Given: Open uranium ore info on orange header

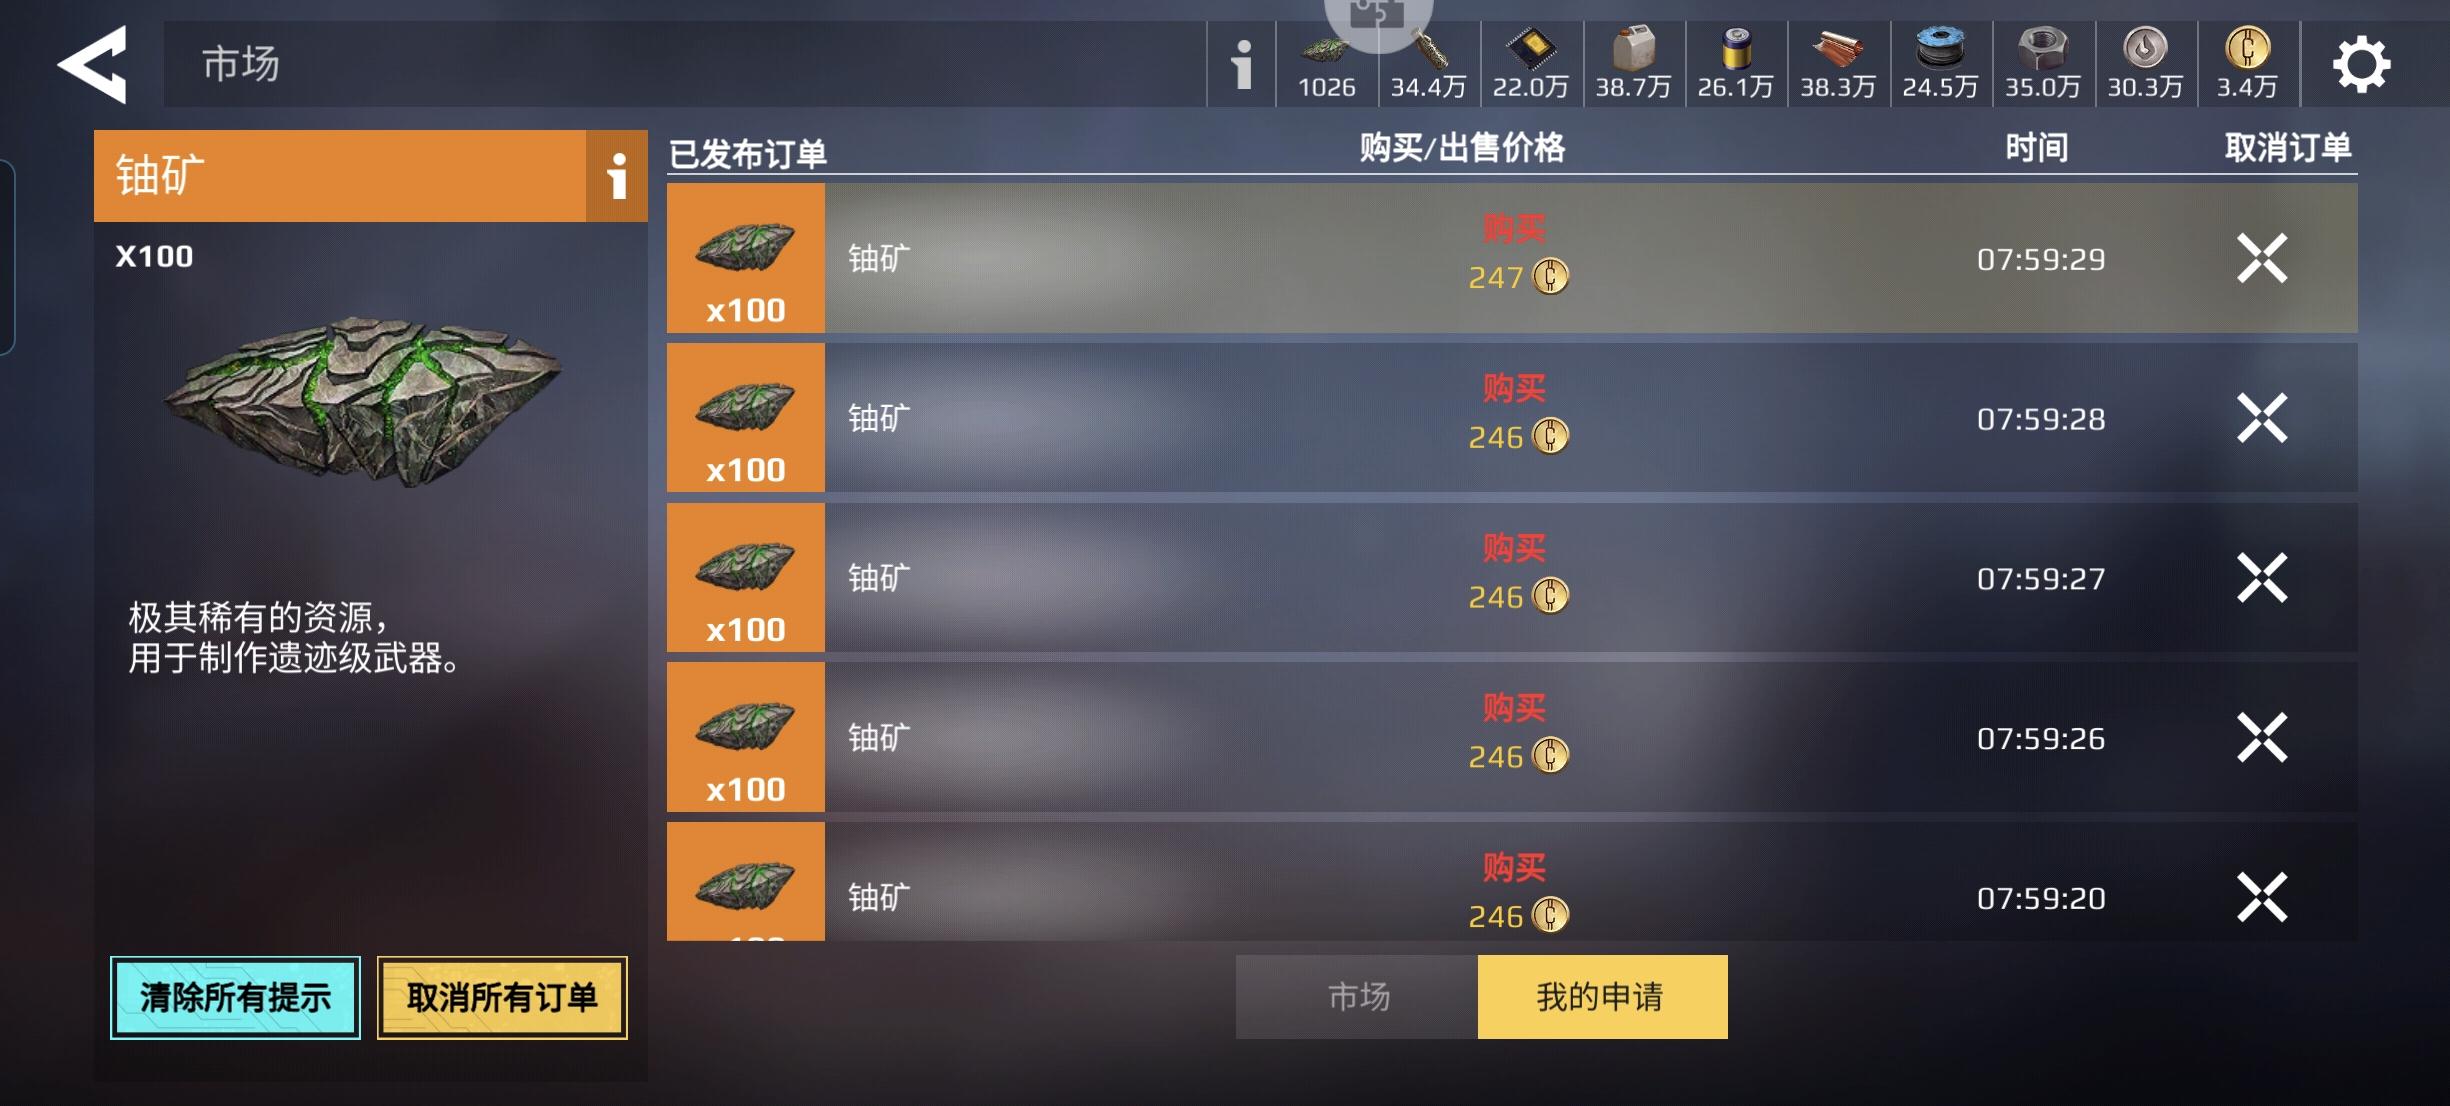Looking at the screenshot, I should point(617,176).
